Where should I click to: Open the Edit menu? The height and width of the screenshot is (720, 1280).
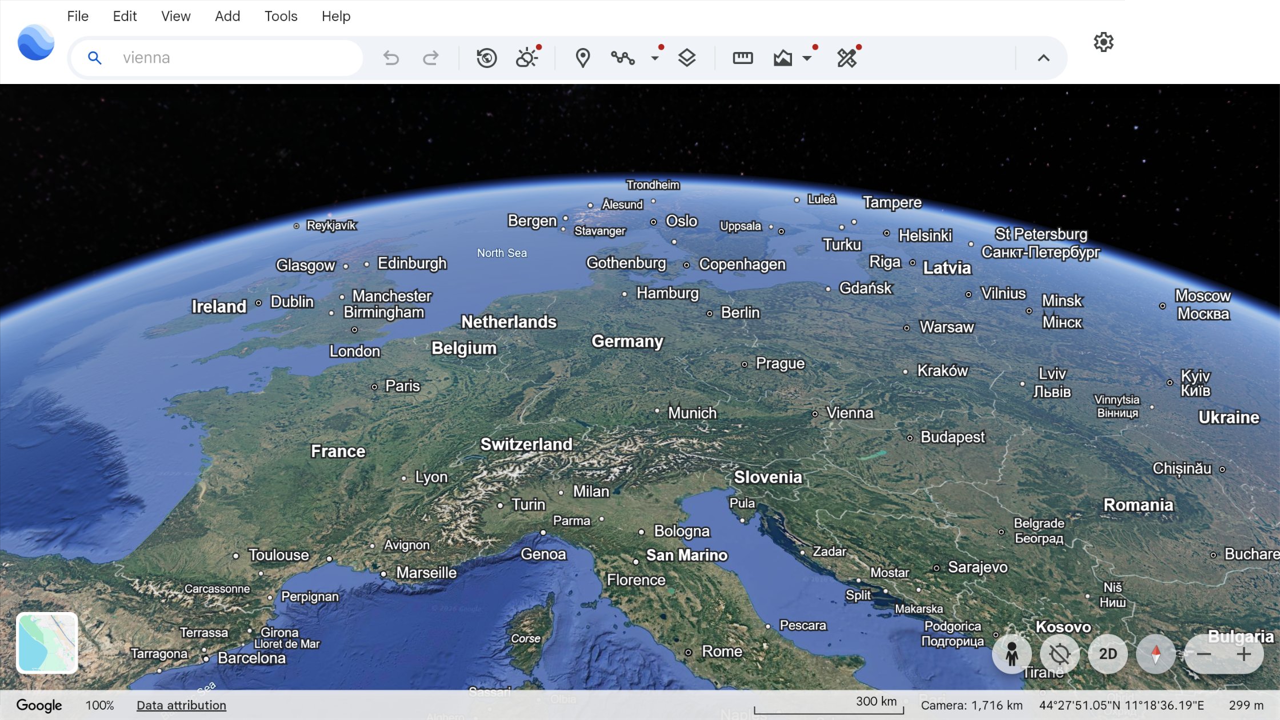125,16
